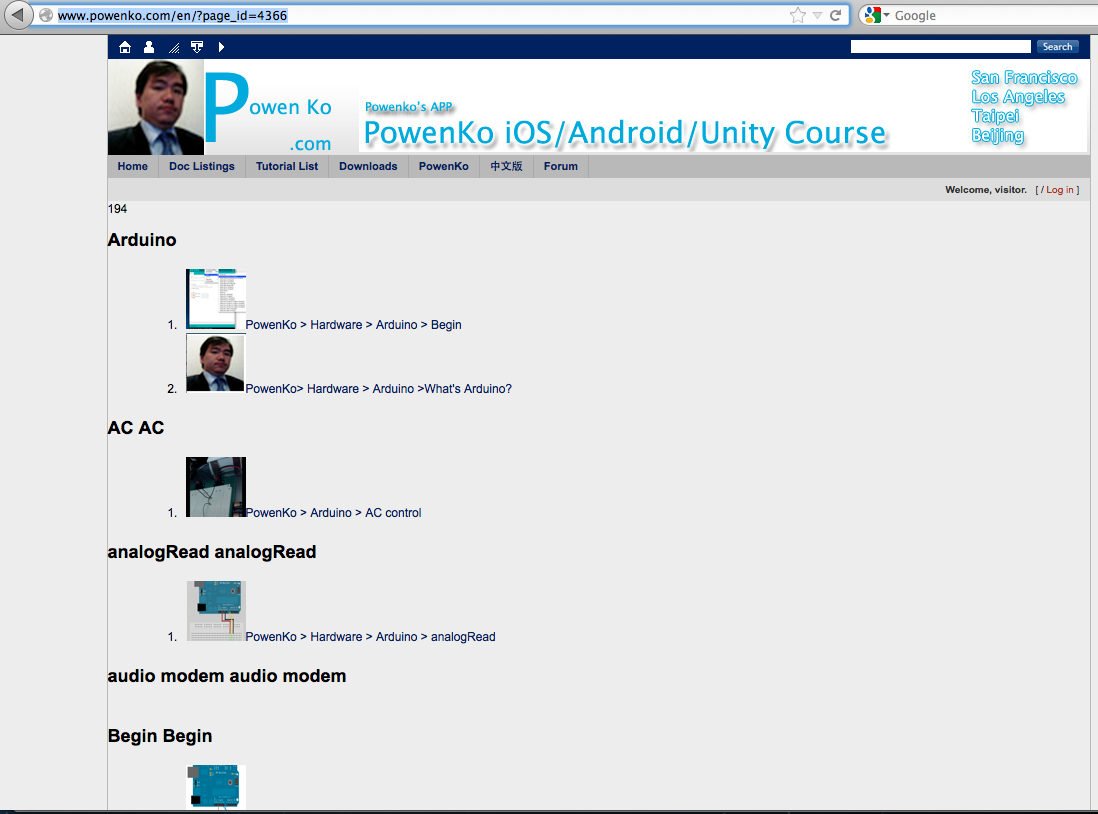Click the Arduino section heading
Image resolution: width=1098 pixels, height=814 pixels.
(x=142, y=240)
